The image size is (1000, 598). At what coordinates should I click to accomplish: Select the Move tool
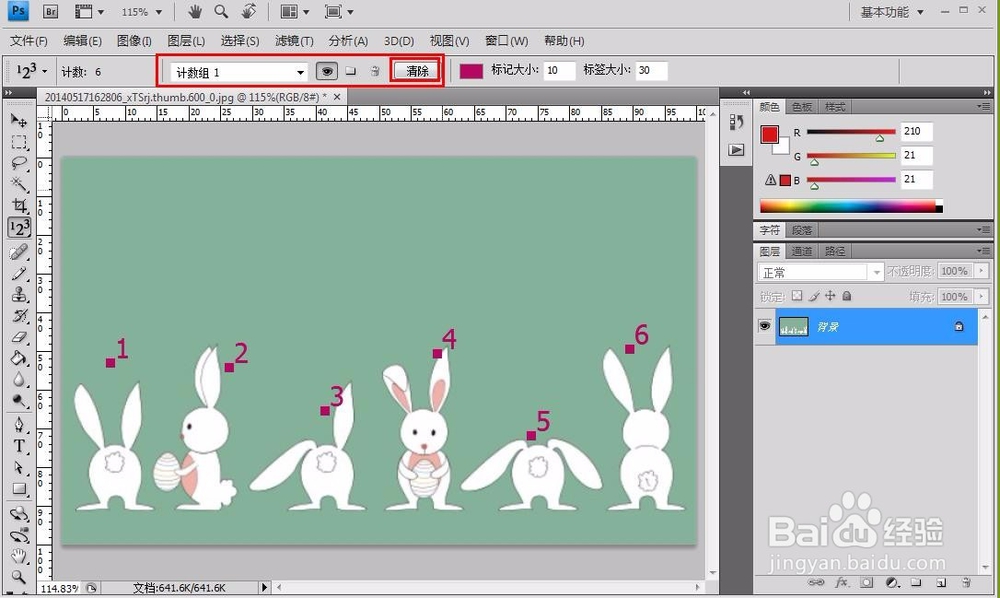tap(19, 120)
